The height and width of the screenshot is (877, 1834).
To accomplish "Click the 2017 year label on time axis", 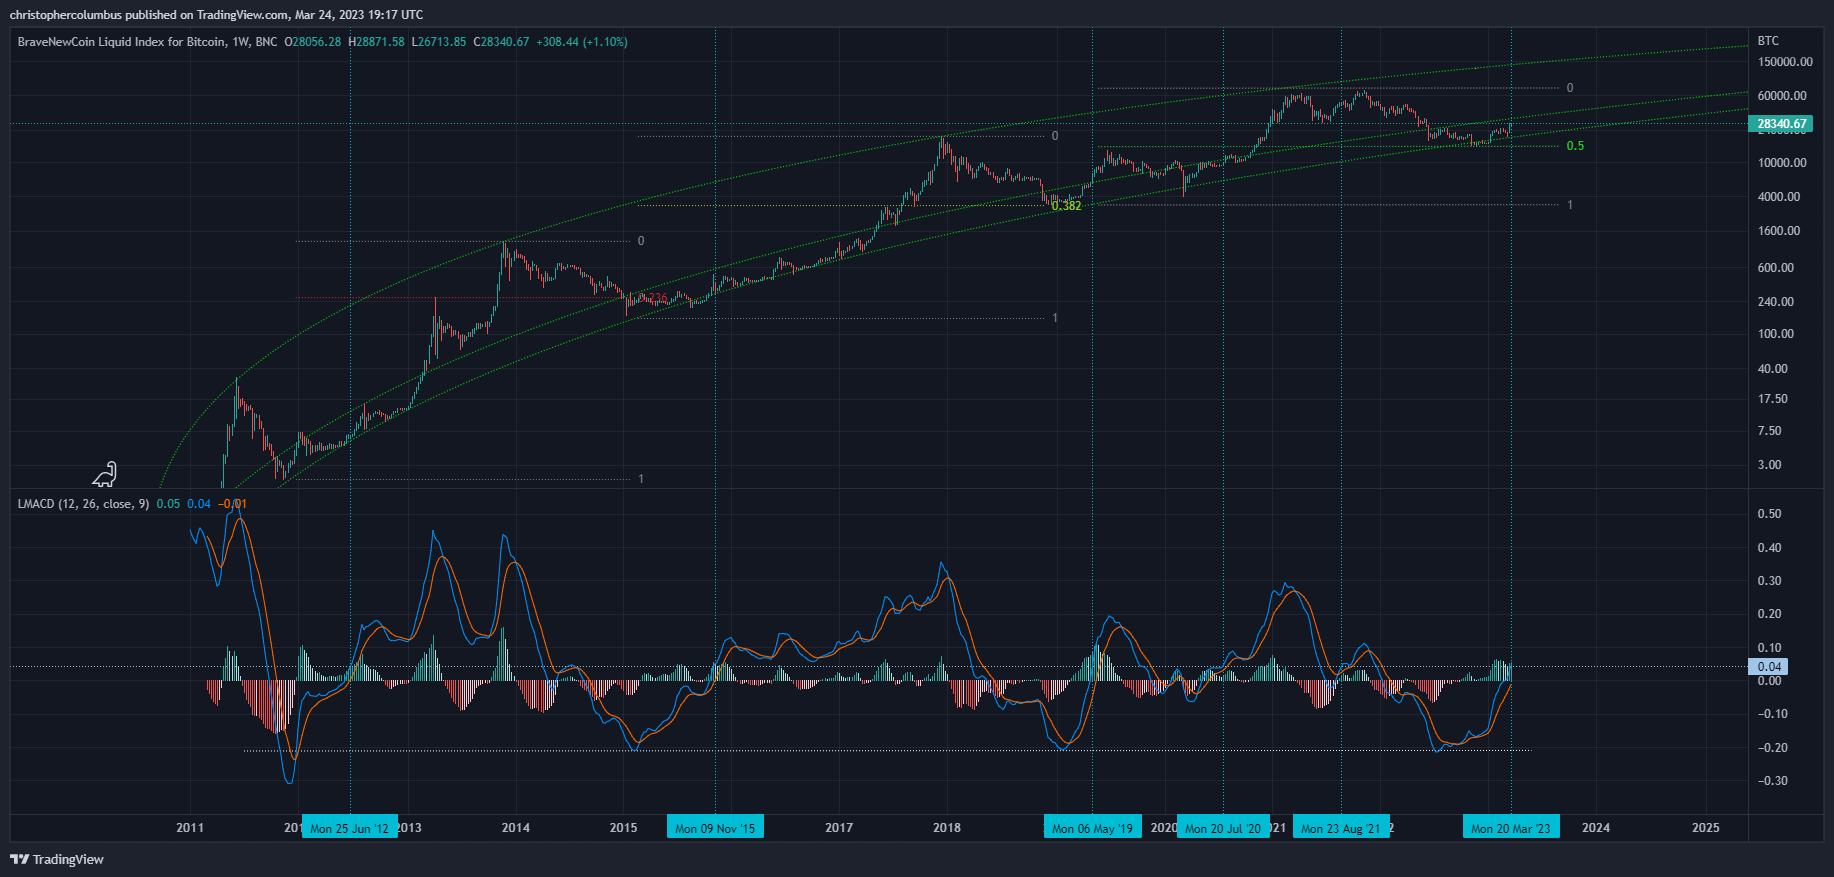I will (839, 828).
